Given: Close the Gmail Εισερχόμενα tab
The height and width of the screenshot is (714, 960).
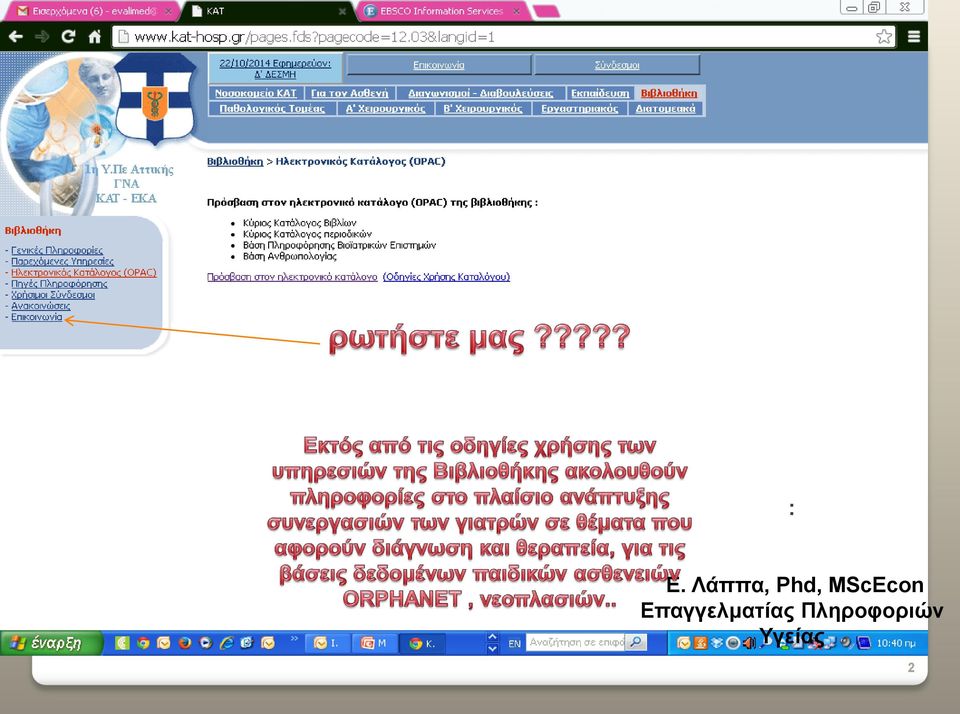Looking at the screenshot, I should pyautogui.click(x=168, y=11).
